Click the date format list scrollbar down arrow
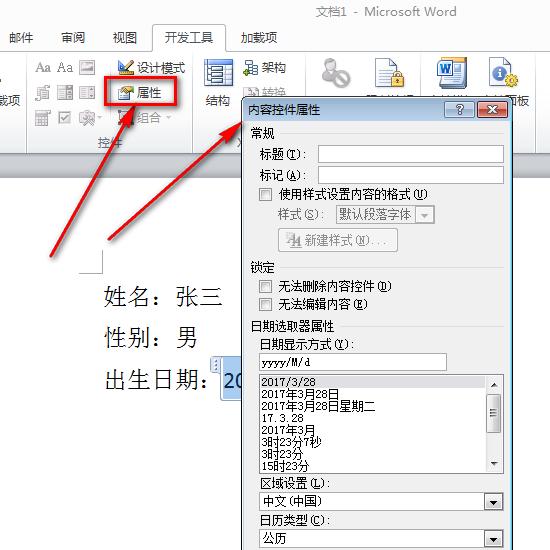This screenshot has width=550, height=550. click(x=494, y=464)
